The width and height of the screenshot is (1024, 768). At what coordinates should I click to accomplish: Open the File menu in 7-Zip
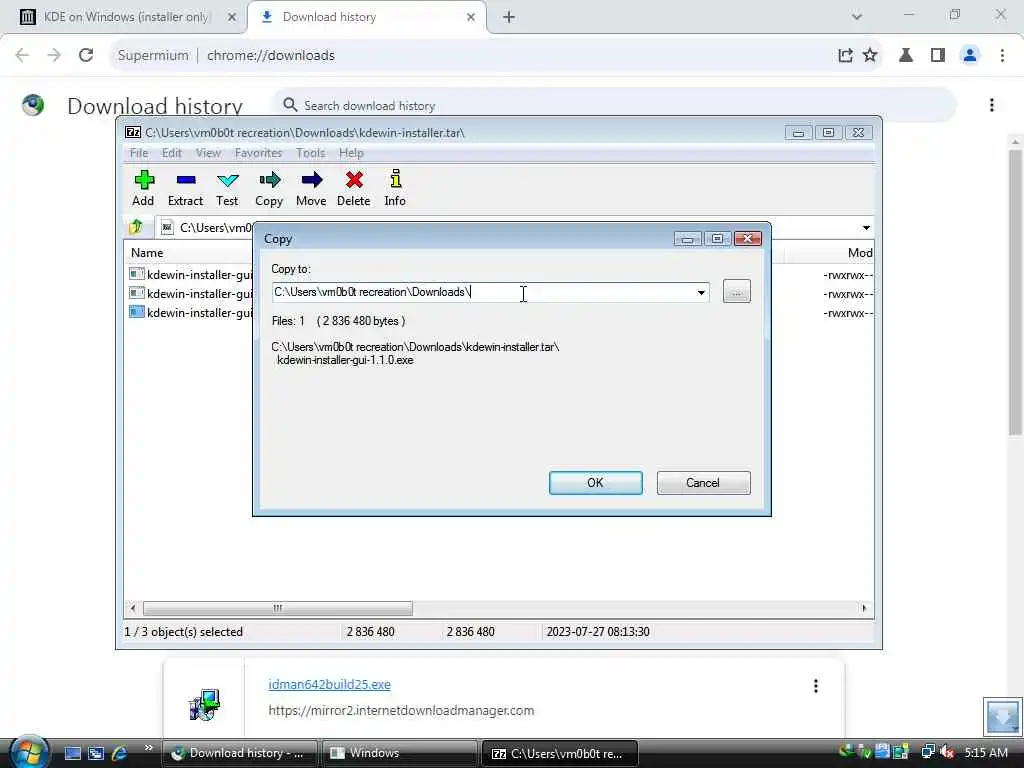tap(138, 153)
